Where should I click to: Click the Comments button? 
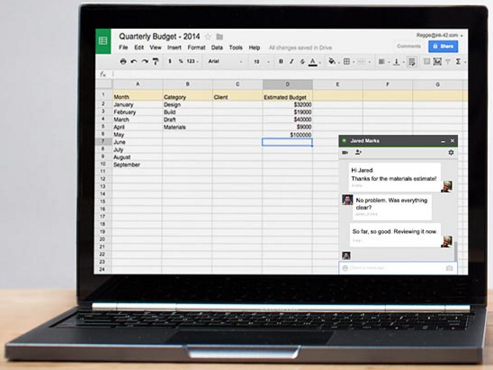[409, 46]
